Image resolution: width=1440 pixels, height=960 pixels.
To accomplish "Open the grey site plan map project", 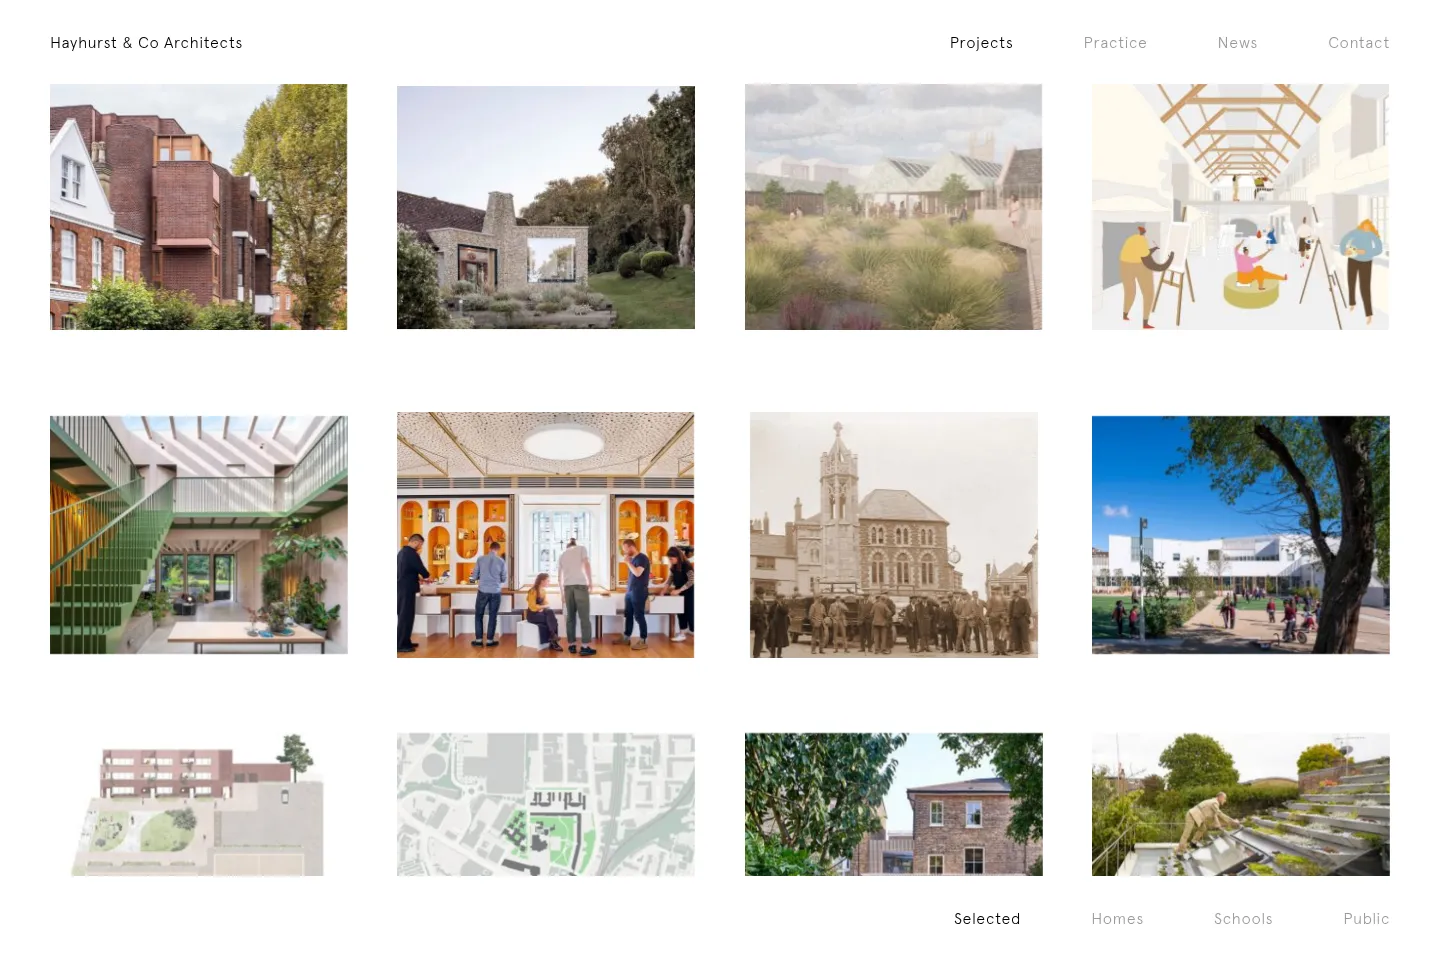I will [546, 805].
